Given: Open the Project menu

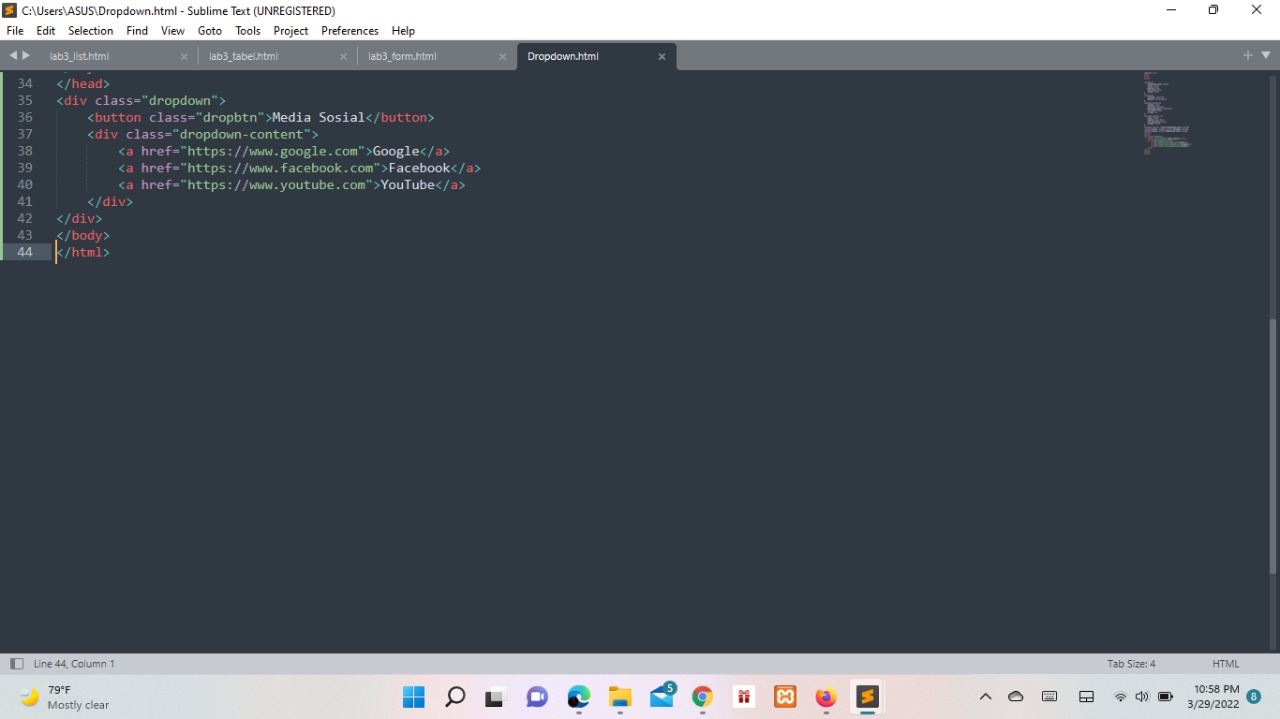Looking at the screenshot, I should click(291, 31).
